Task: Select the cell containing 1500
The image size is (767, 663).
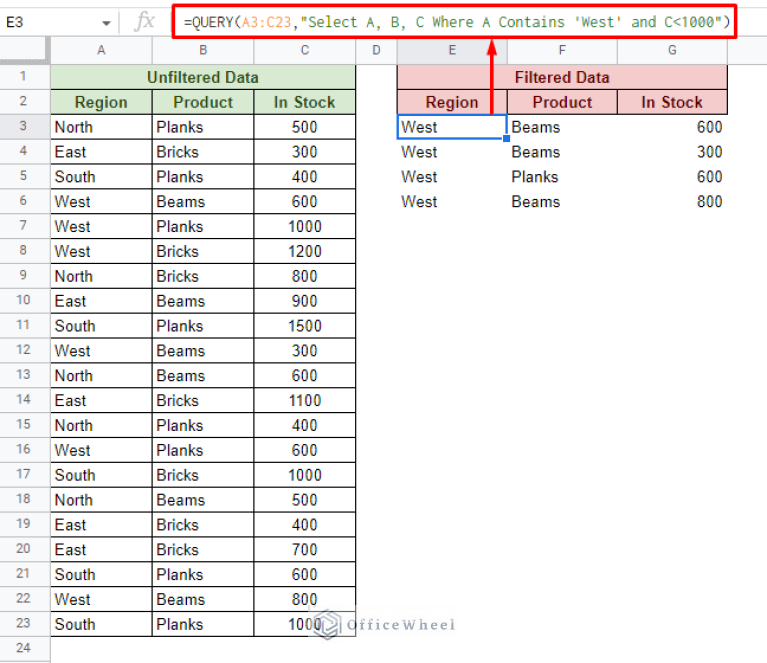Action: (x=304, y=326)
